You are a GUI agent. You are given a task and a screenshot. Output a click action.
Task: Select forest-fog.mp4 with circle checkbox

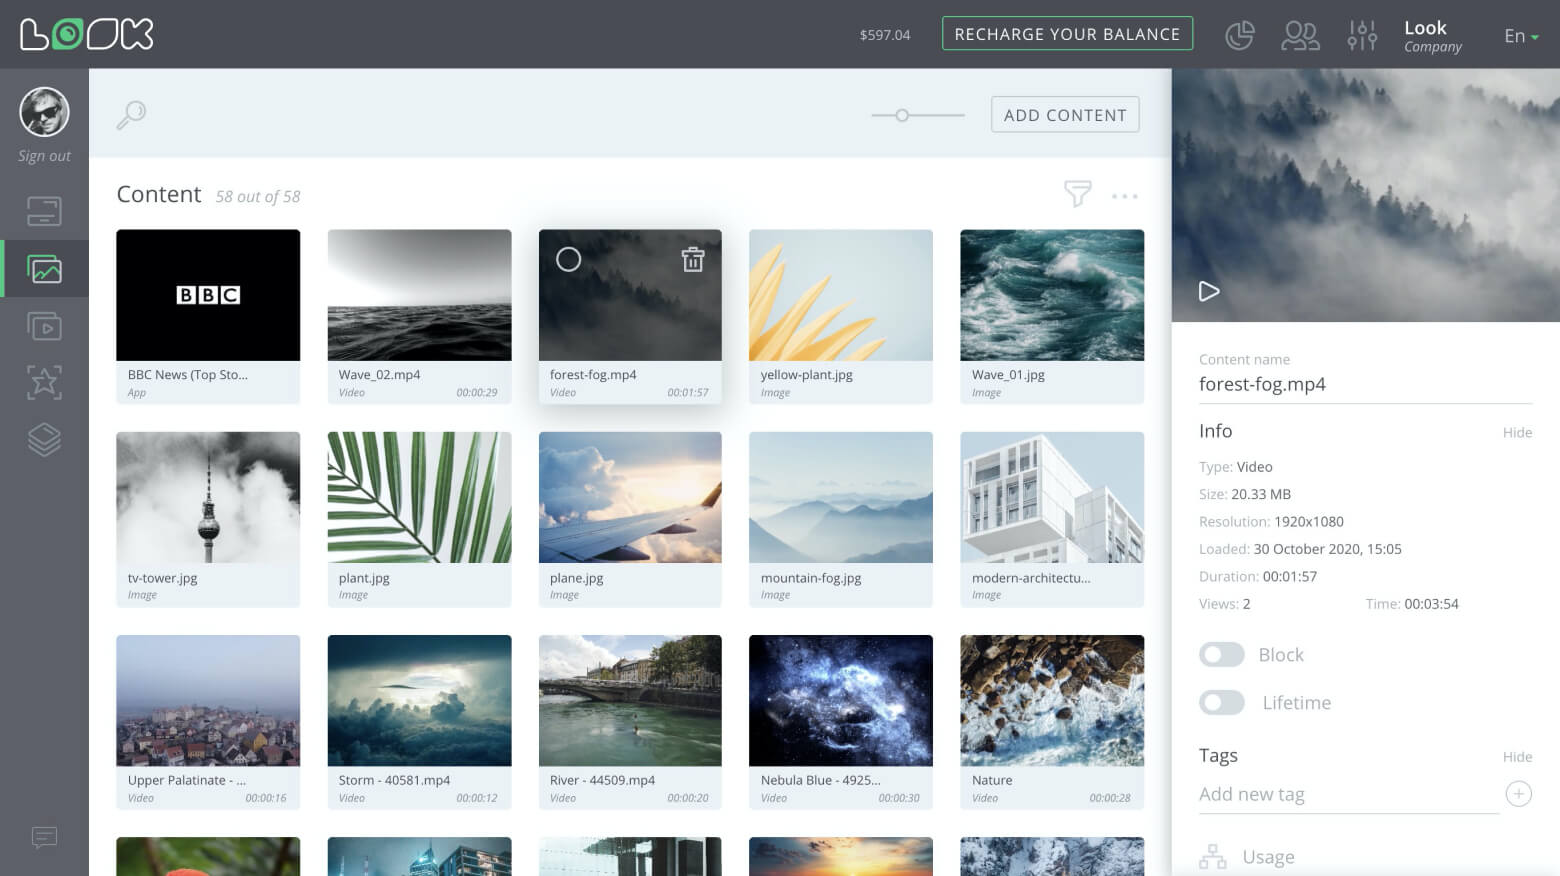(568, 260)
